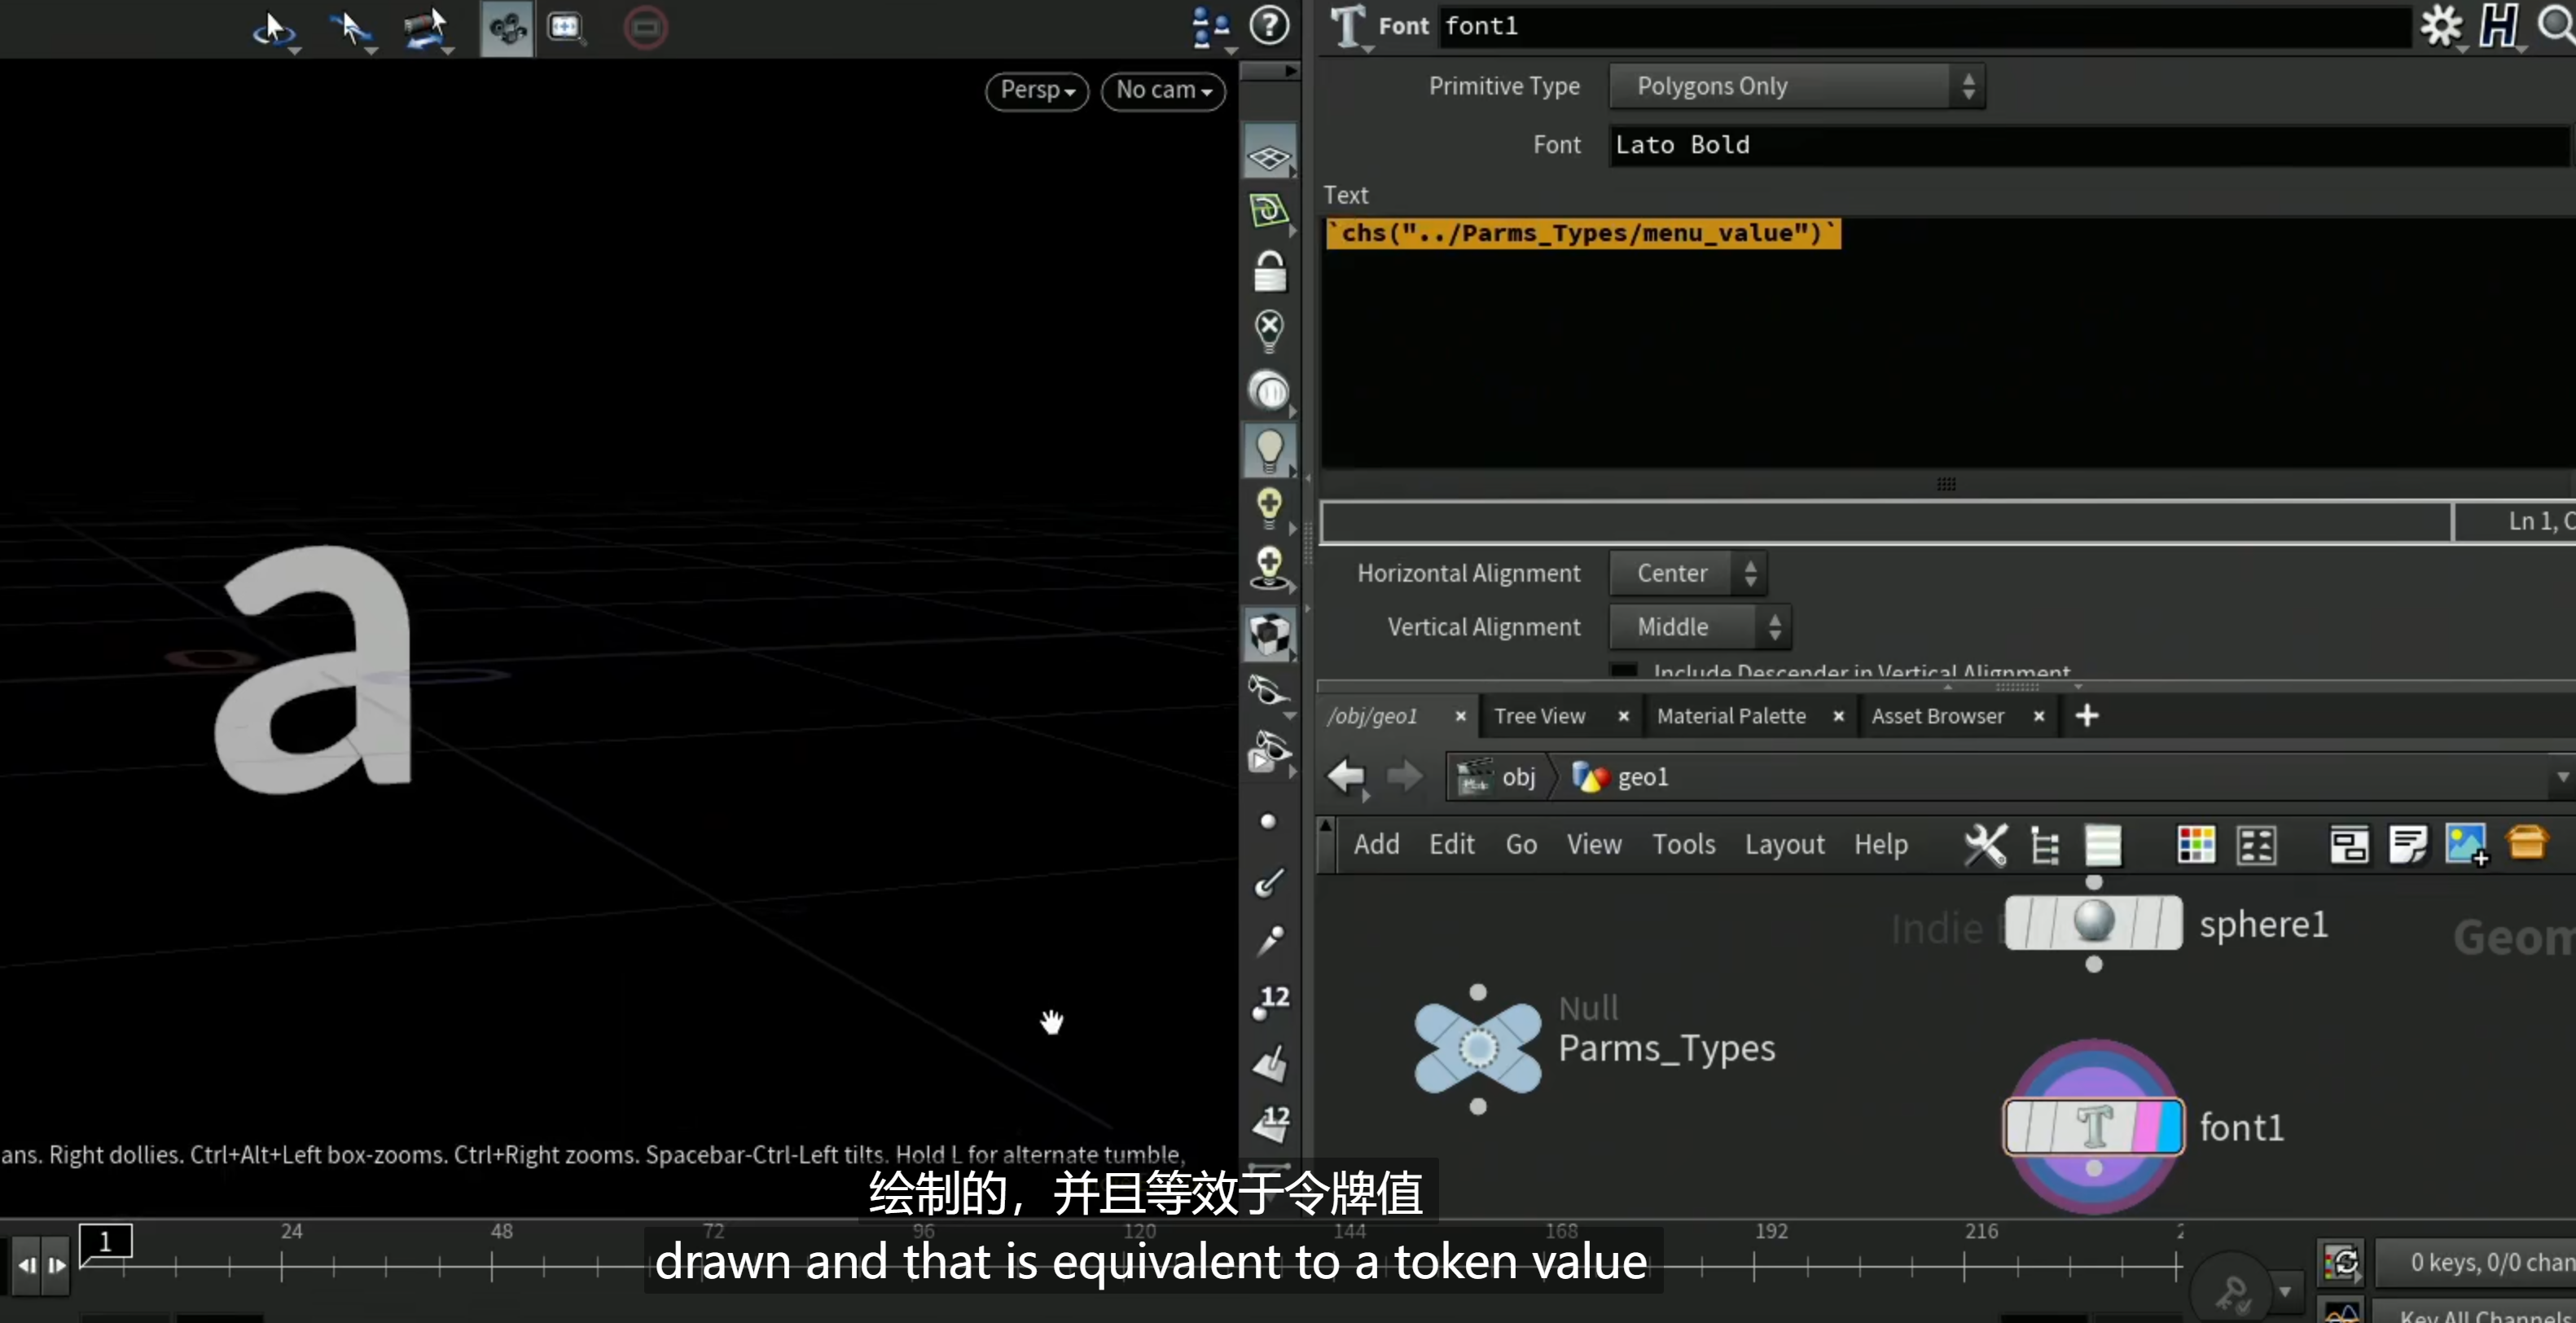Click the red stop/no-entry icon
Viewport: 2576px width, 1323px height.
tap(645, 27)
